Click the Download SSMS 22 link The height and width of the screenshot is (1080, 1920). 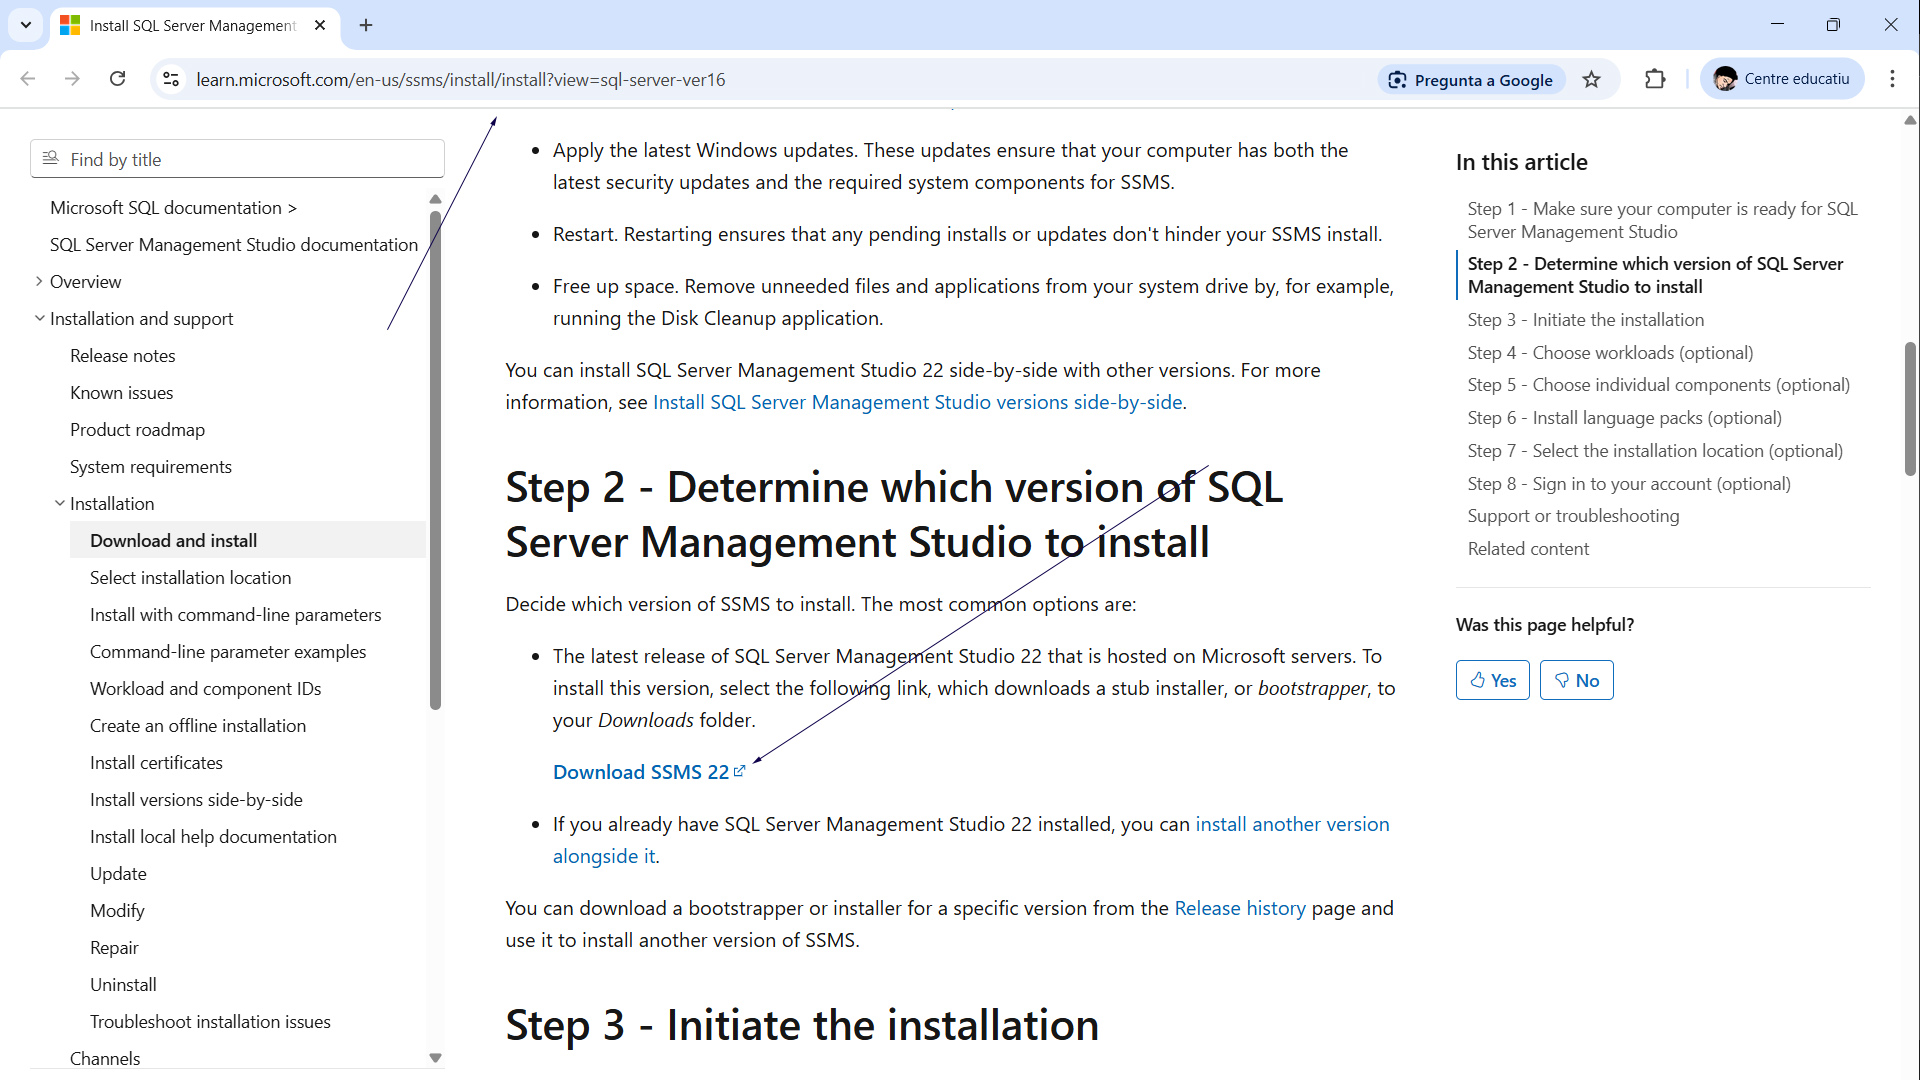pyautogui.click(x=641, y=772)
